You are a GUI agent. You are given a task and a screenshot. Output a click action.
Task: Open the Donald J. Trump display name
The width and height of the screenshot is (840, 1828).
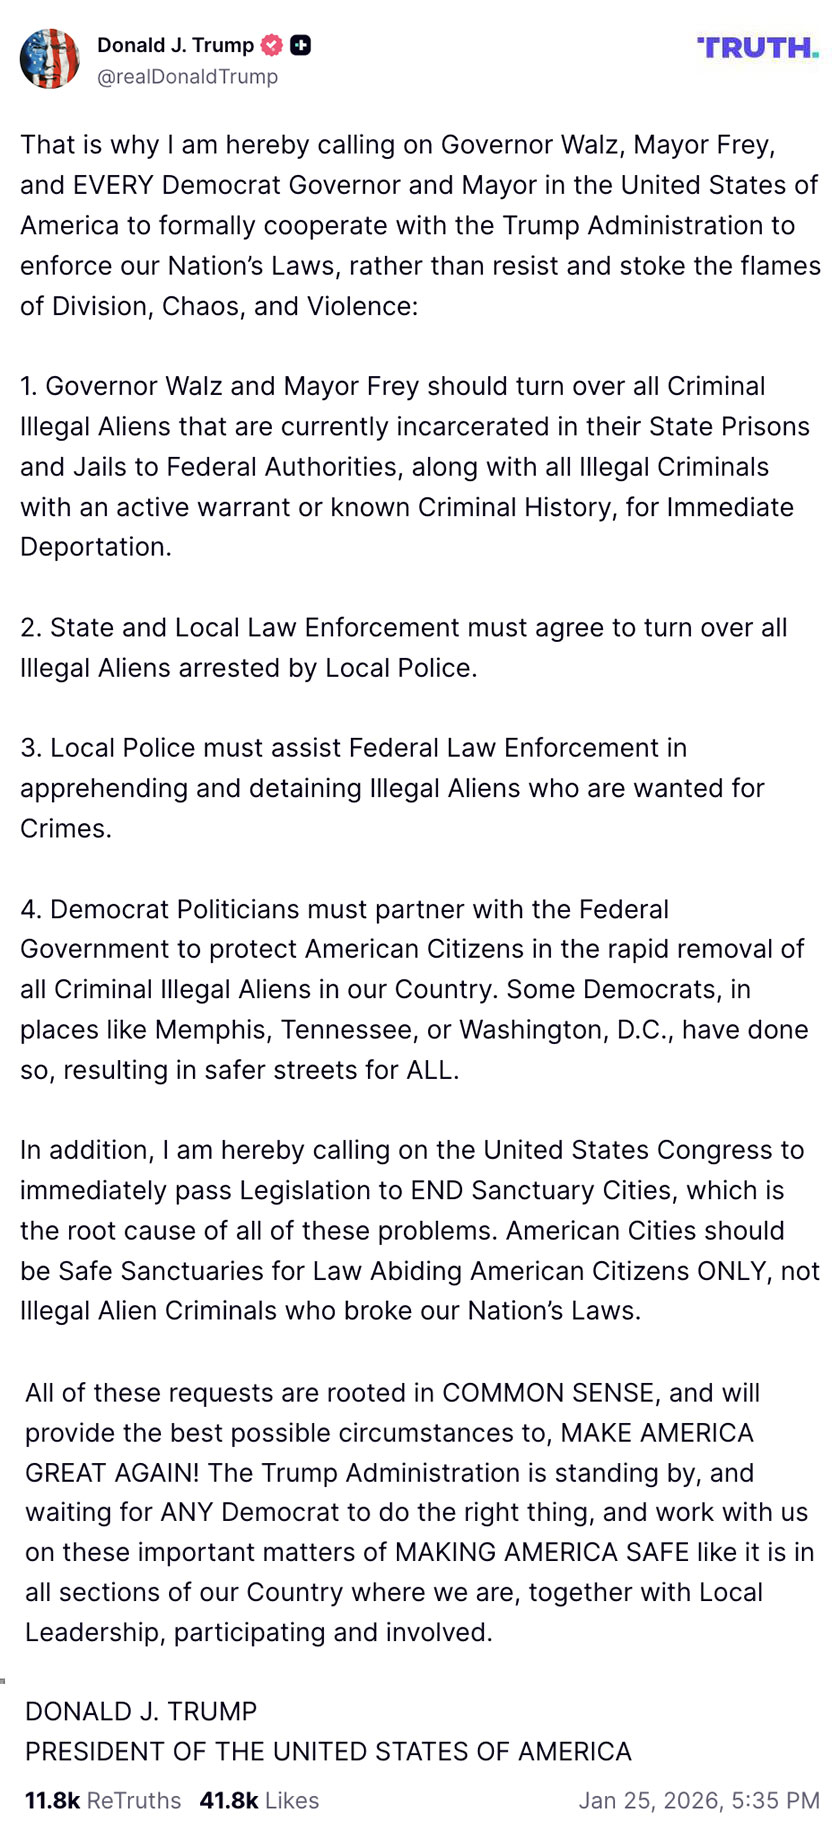click(x=175, y=45)
